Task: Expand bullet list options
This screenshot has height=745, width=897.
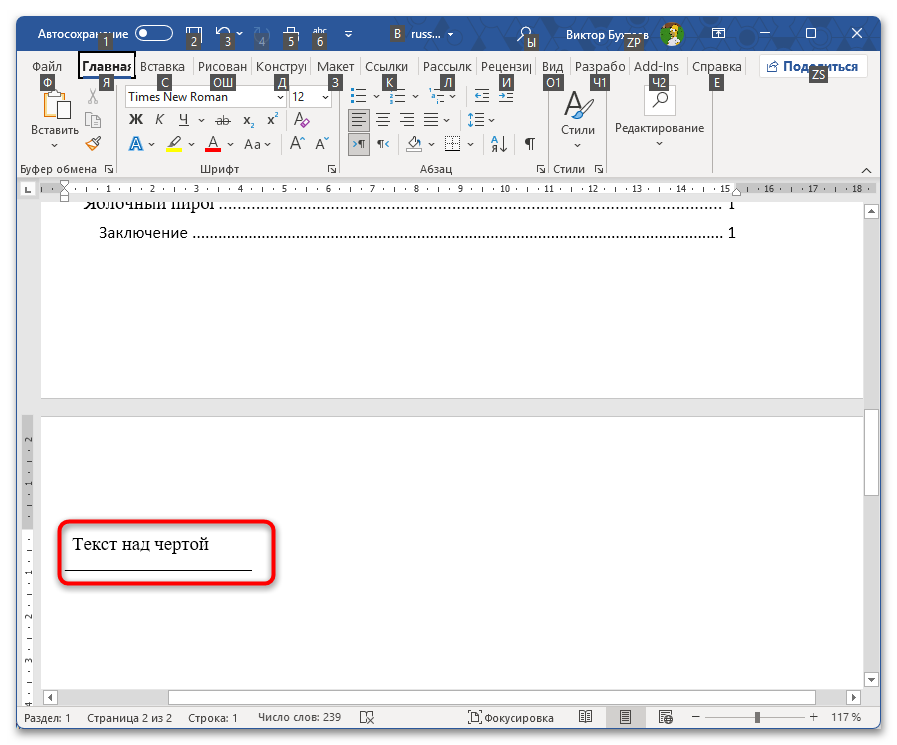Action: click(x=376, y=96)
